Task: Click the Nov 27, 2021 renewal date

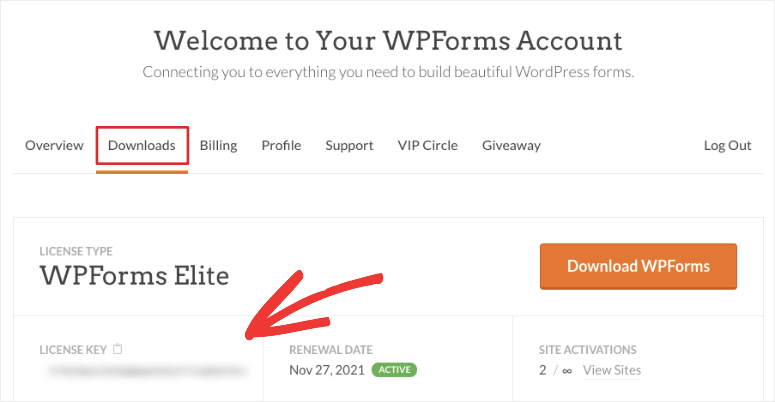Action: coord(326,370)
